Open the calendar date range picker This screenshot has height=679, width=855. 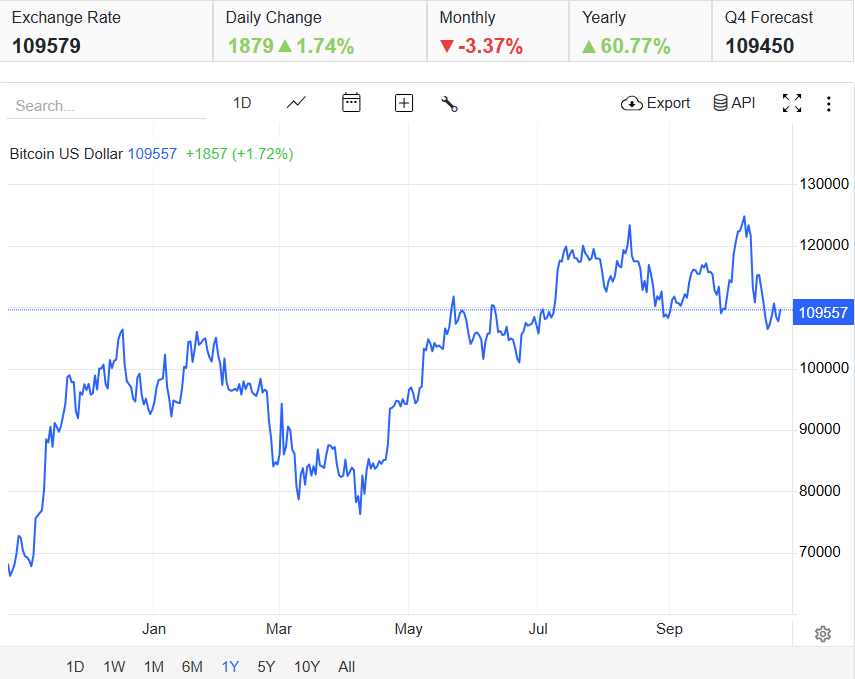point(351,103)
